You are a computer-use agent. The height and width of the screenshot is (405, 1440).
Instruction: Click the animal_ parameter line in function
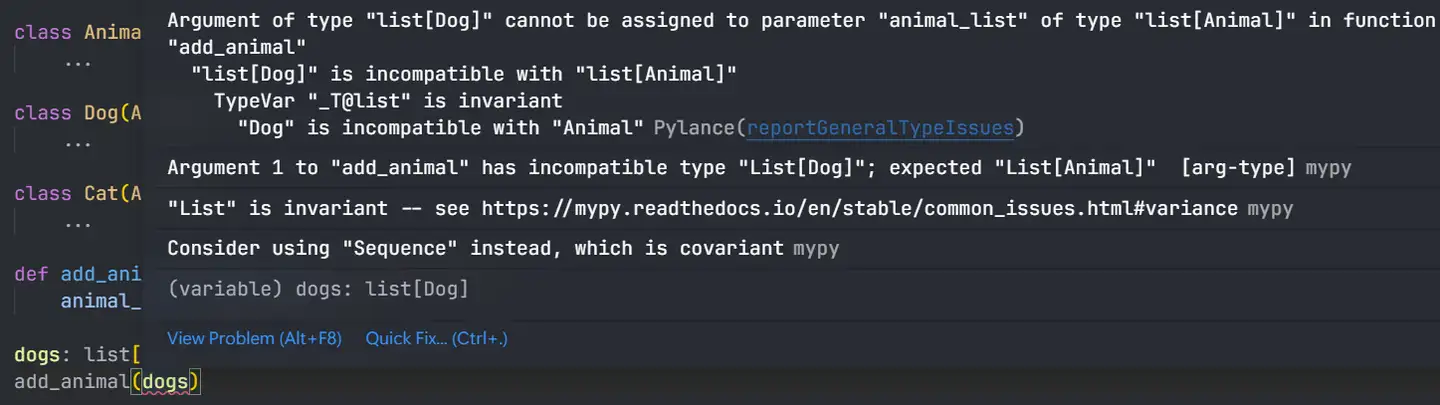pyautogui.click(x=100, y=300)
